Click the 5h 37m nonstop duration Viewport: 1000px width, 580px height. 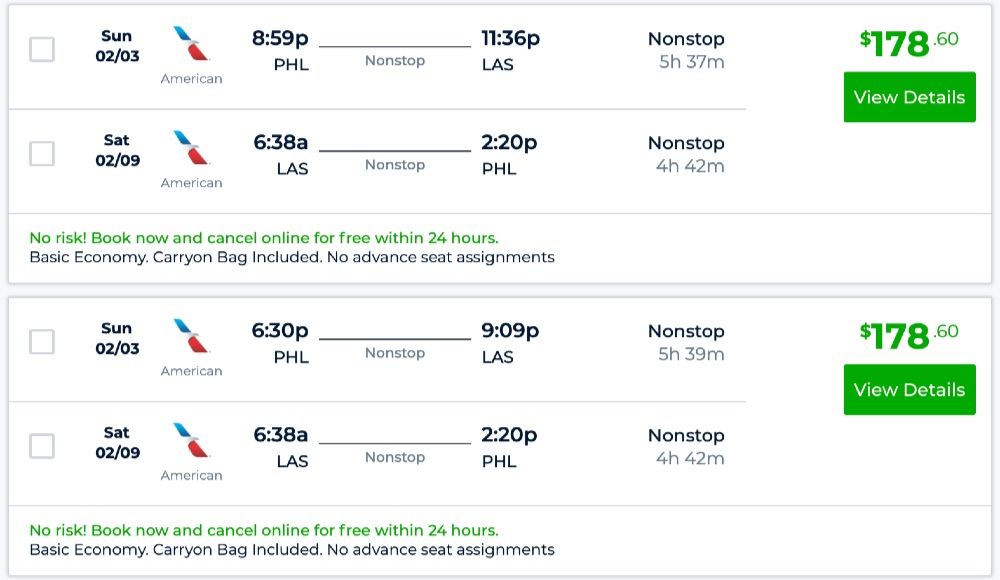coord(691,62)
